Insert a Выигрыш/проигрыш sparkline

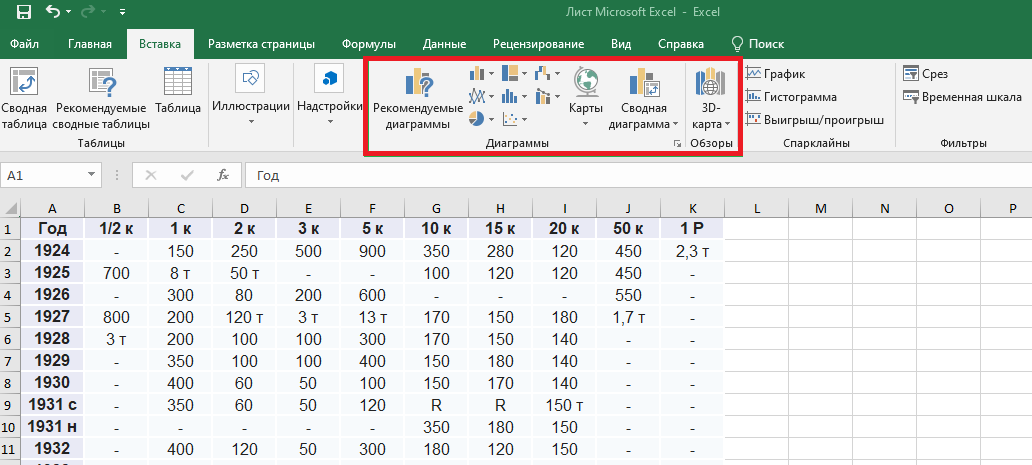(815, 120)
